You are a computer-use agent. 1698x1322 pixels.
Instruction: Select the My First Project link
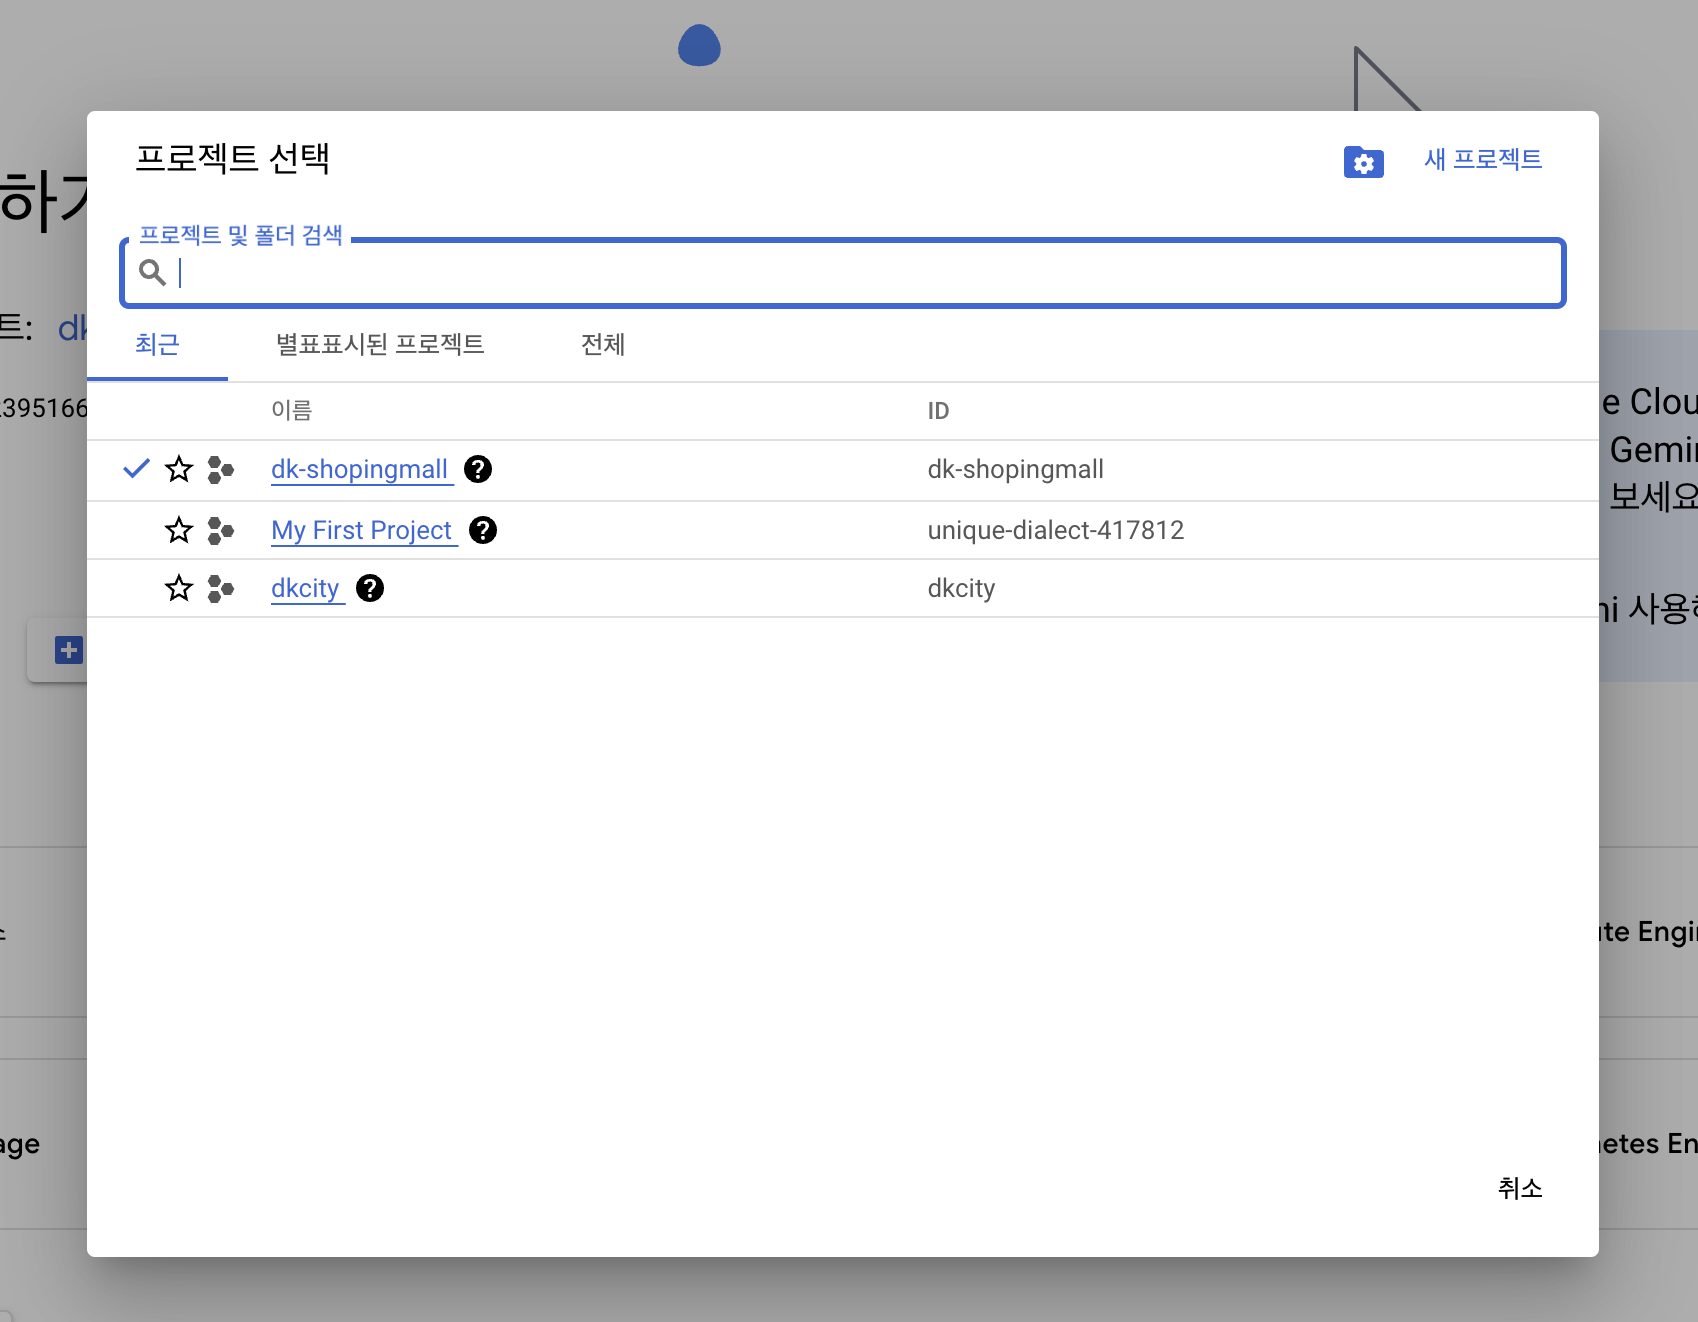point(362,530)
